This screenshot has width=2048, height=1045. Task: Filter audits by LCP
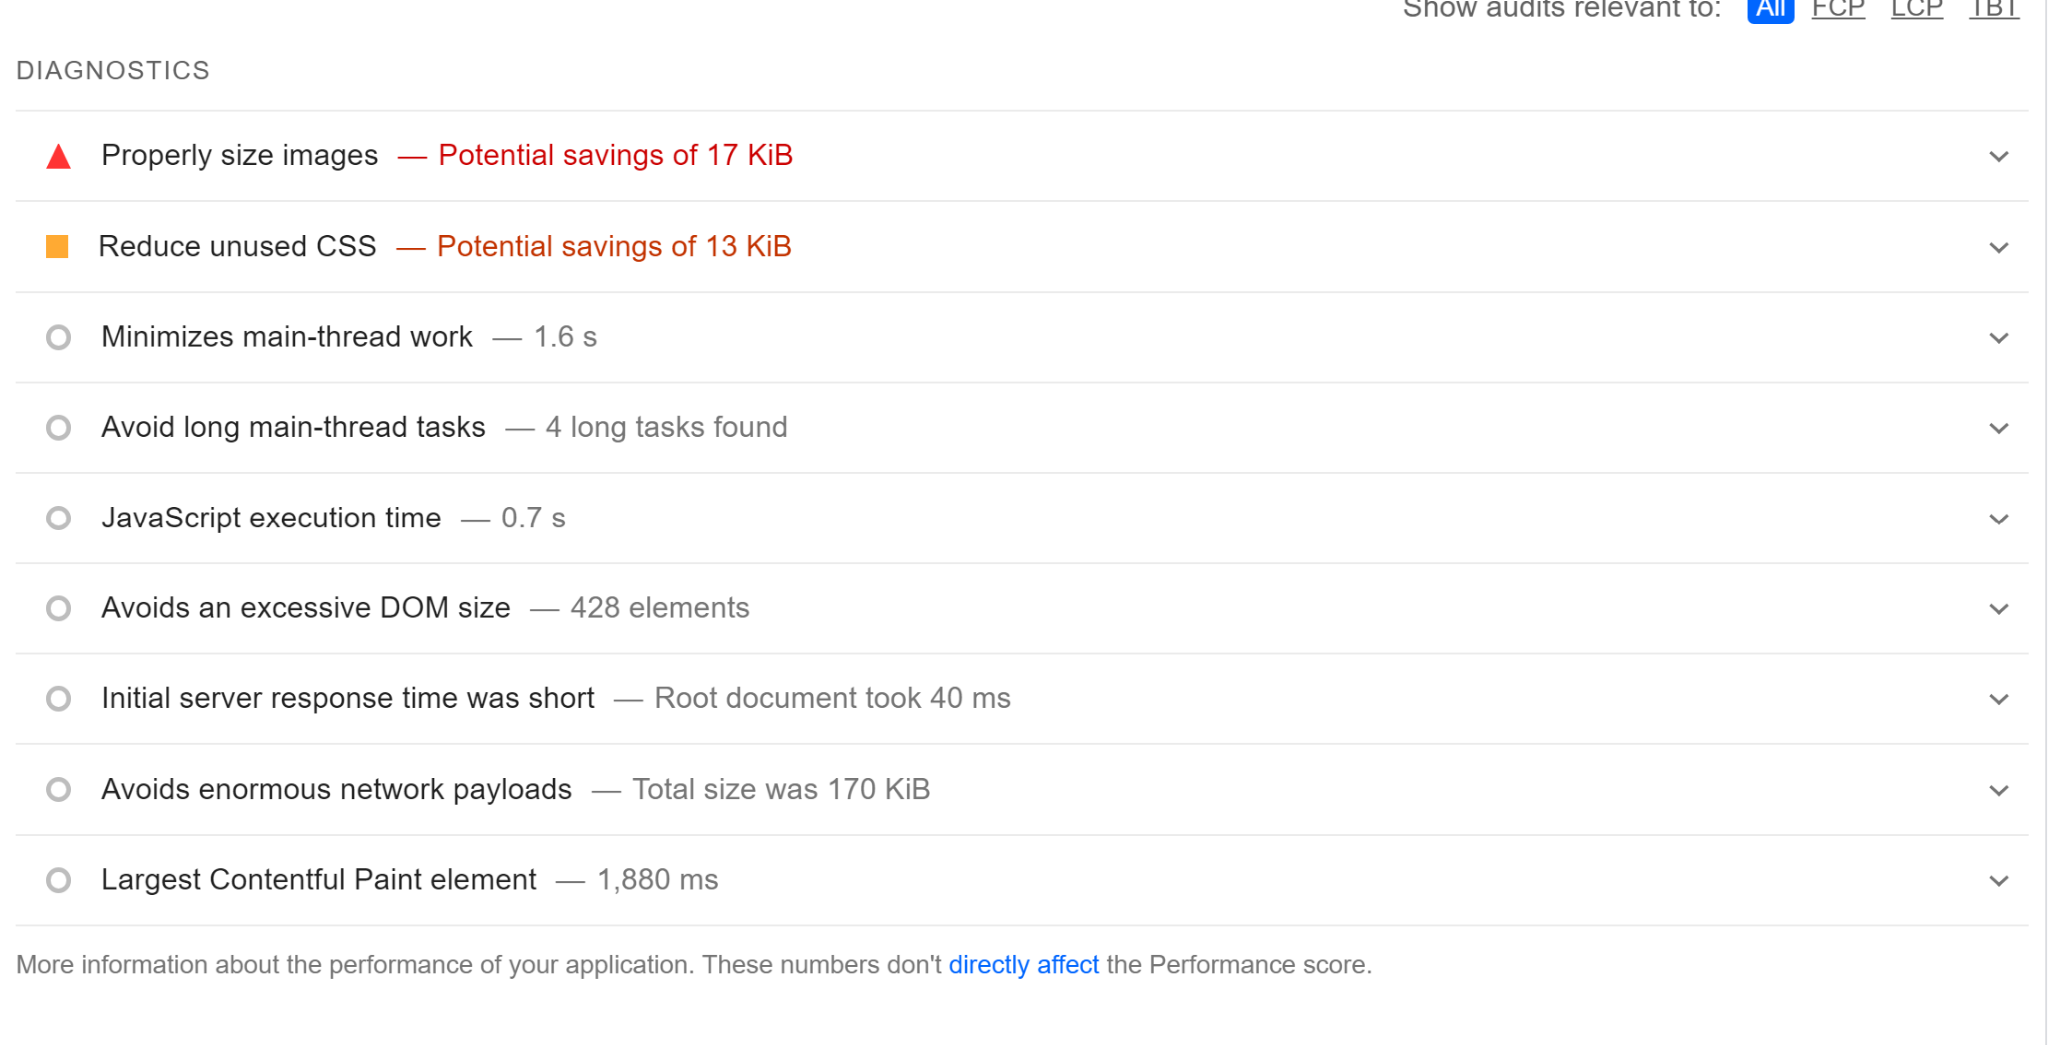[x=1916, y=10]
